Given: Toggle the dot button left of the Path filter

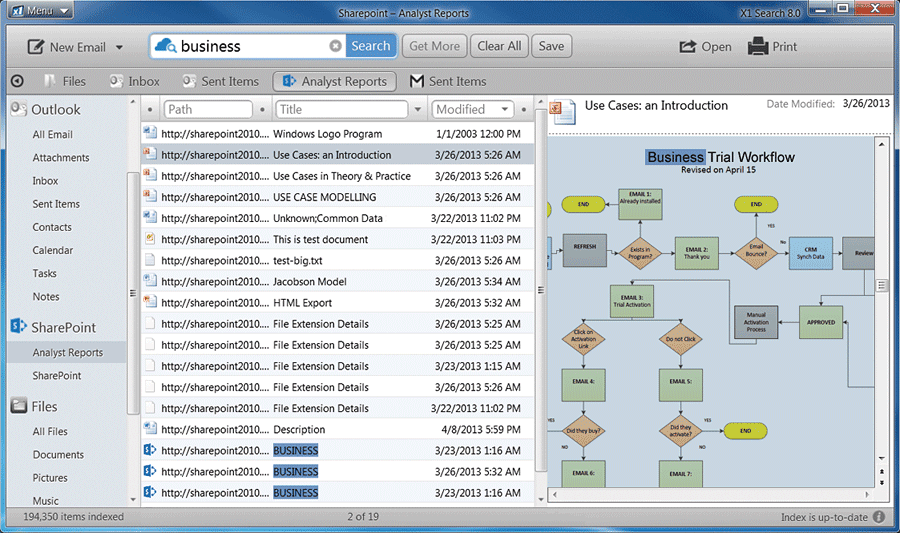Looking at the screenshot, I should (150, 110).
